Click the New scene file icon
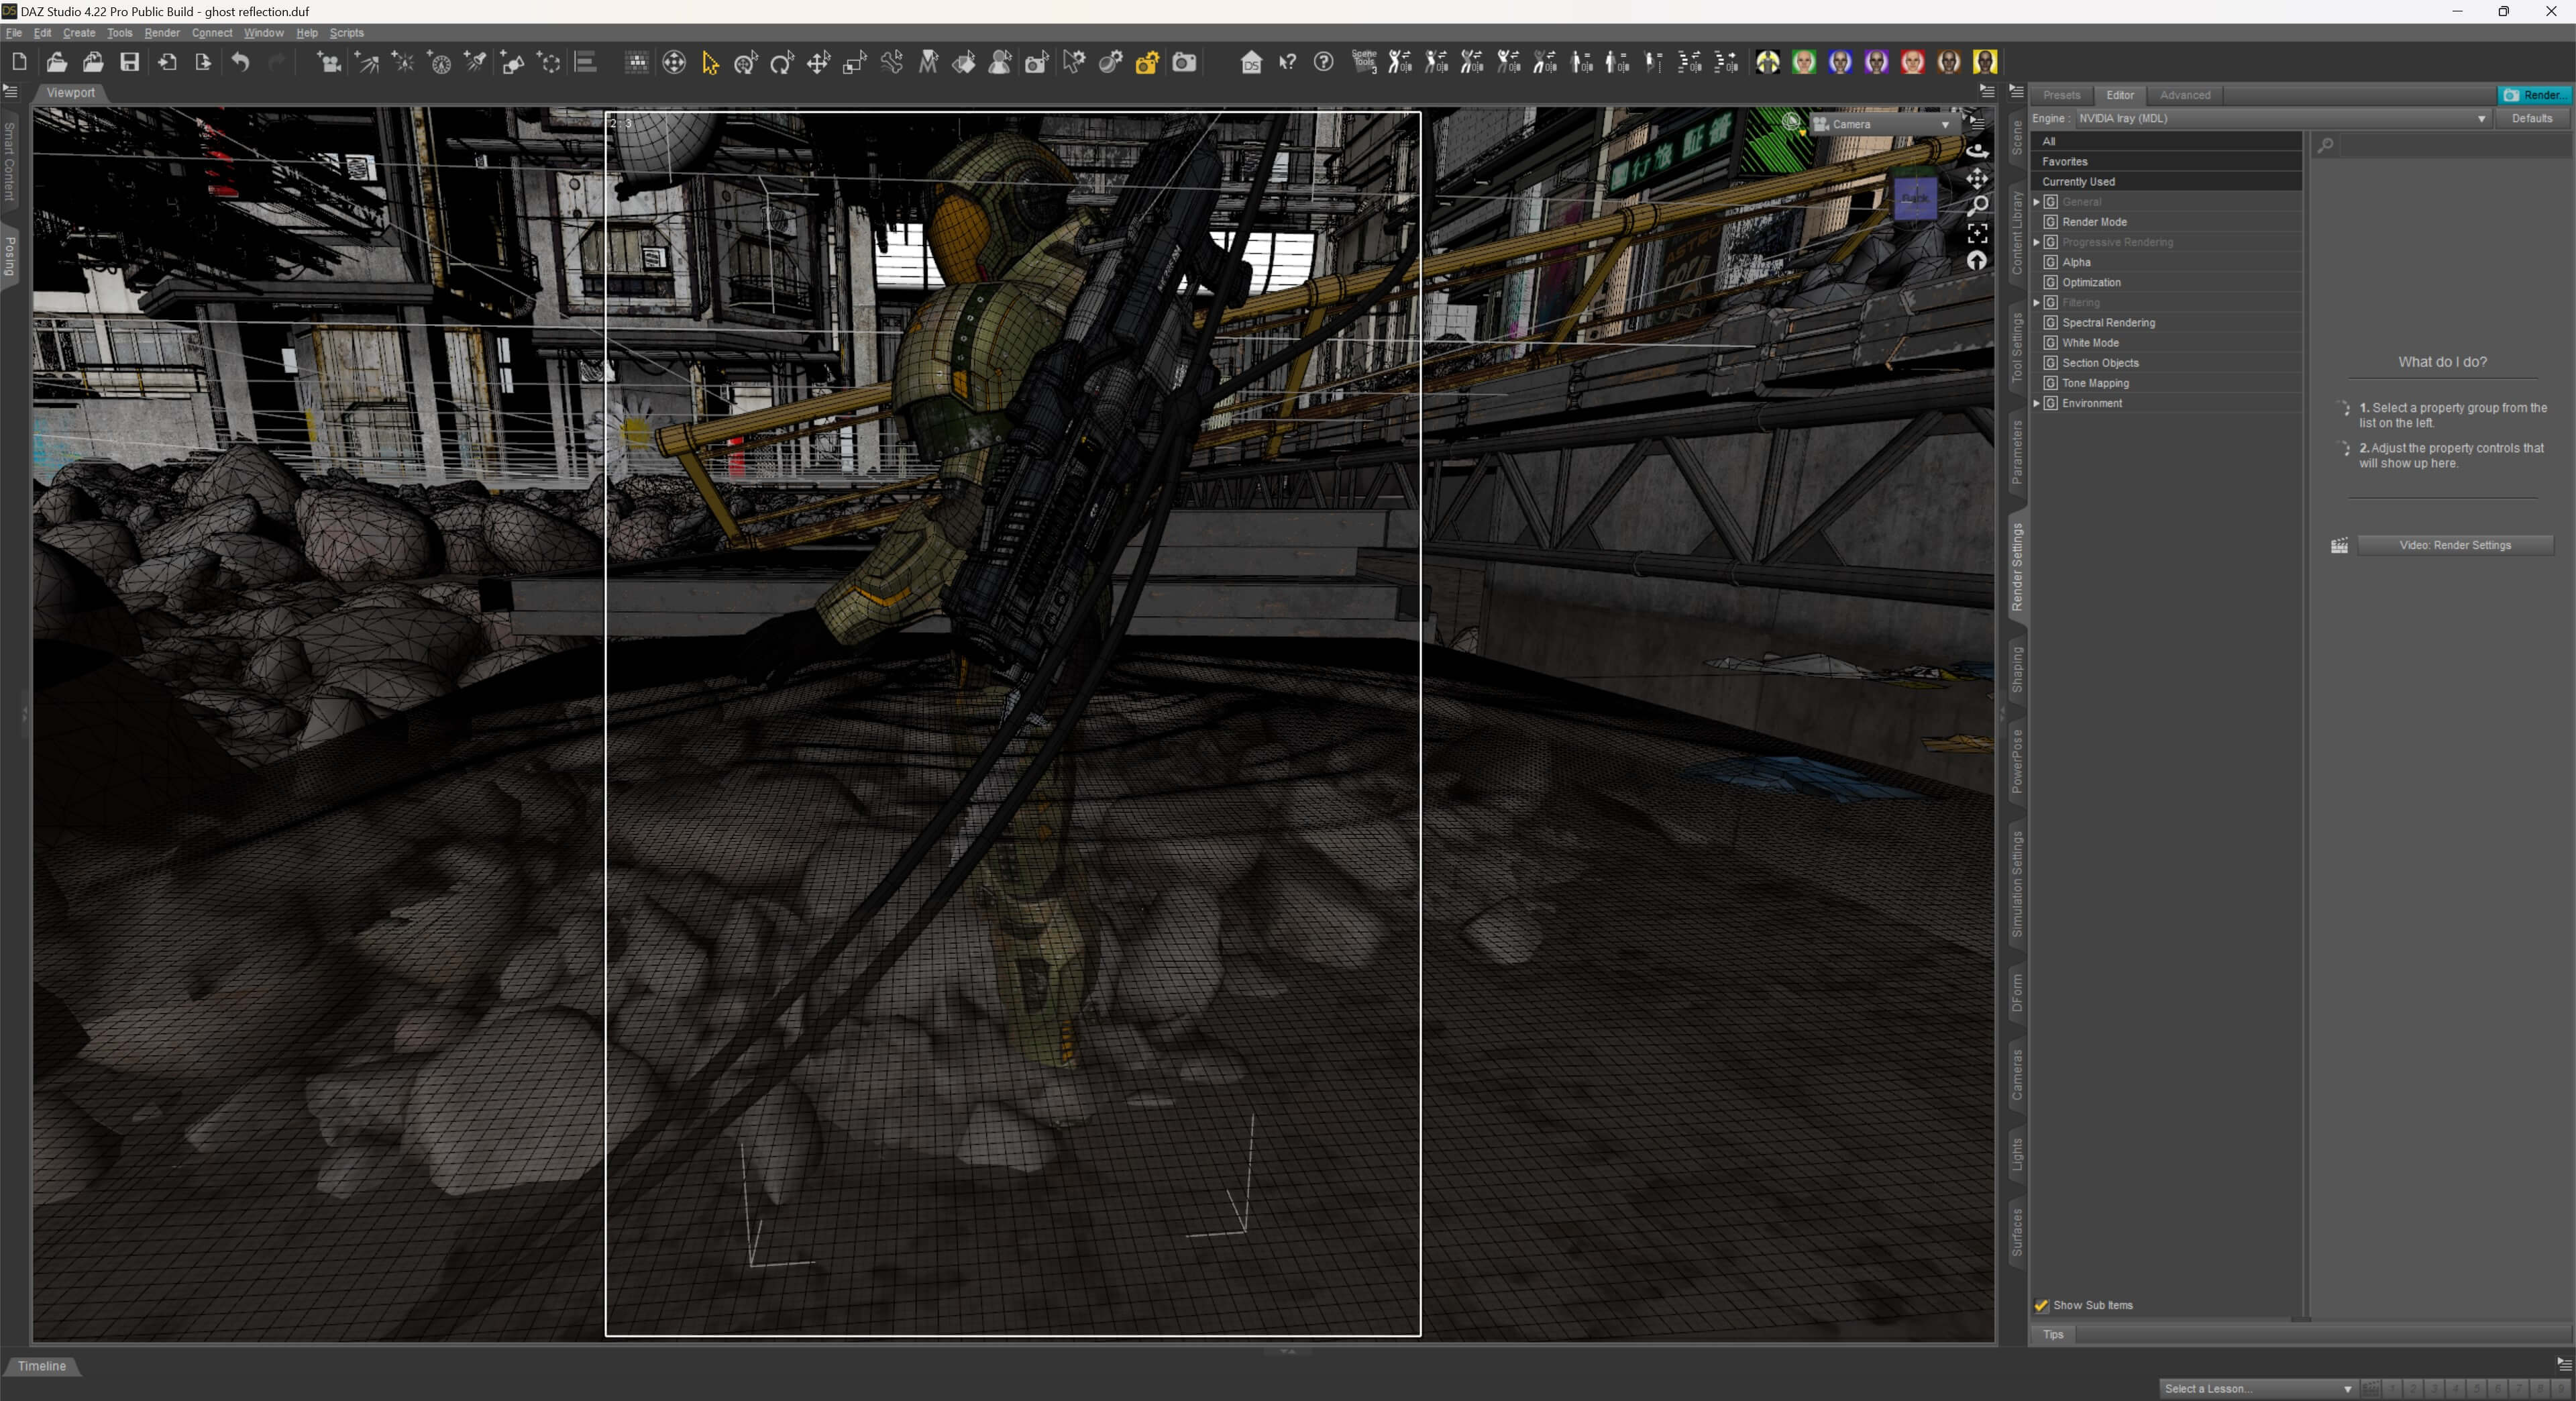Screen dimensions: 2576x1401 pyautogui.click(x=19, y=62)
